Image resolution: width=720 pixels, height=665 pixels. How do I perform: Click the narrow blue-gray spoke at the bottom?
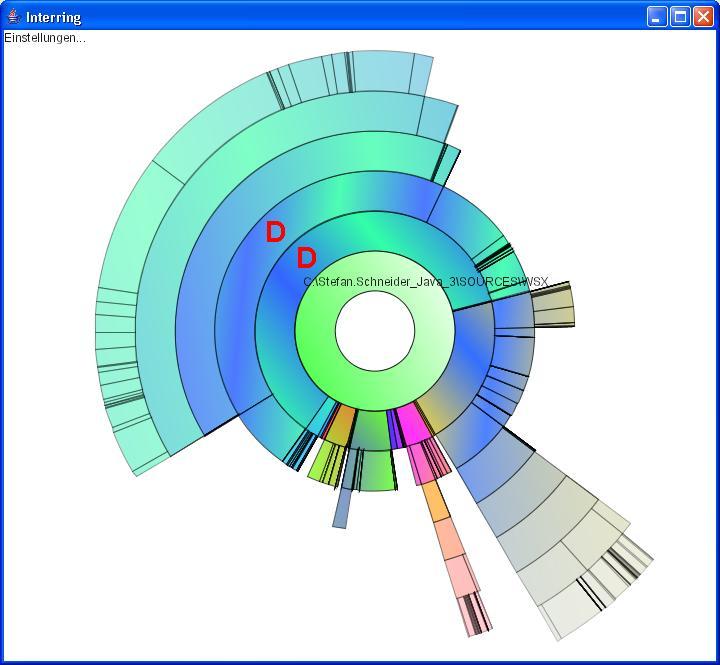click(x=341, y=508)
